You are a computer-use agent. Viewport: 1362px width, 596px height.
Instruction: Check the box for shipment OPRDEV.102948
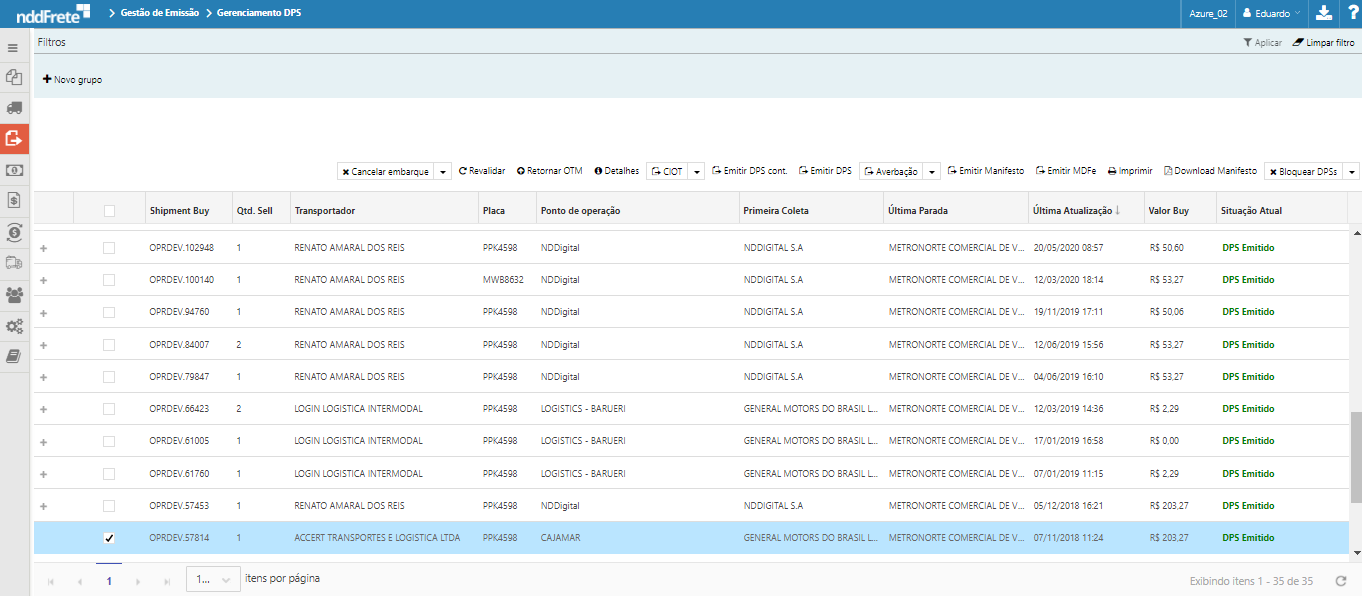(109, 248)
